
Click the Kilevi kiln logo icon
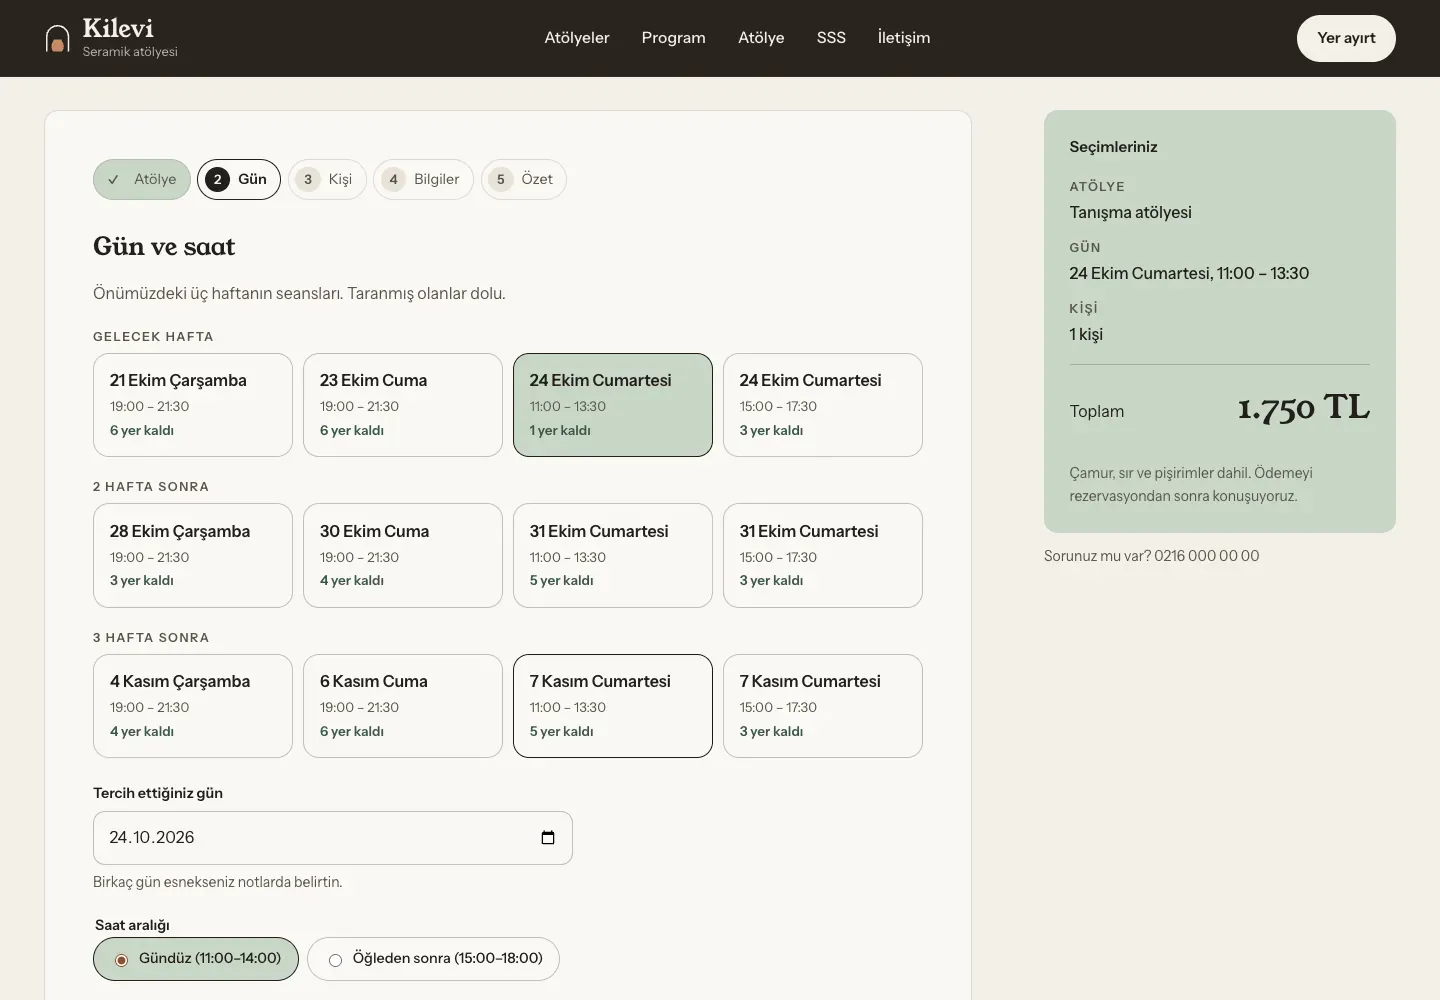[x=58, y=39]
